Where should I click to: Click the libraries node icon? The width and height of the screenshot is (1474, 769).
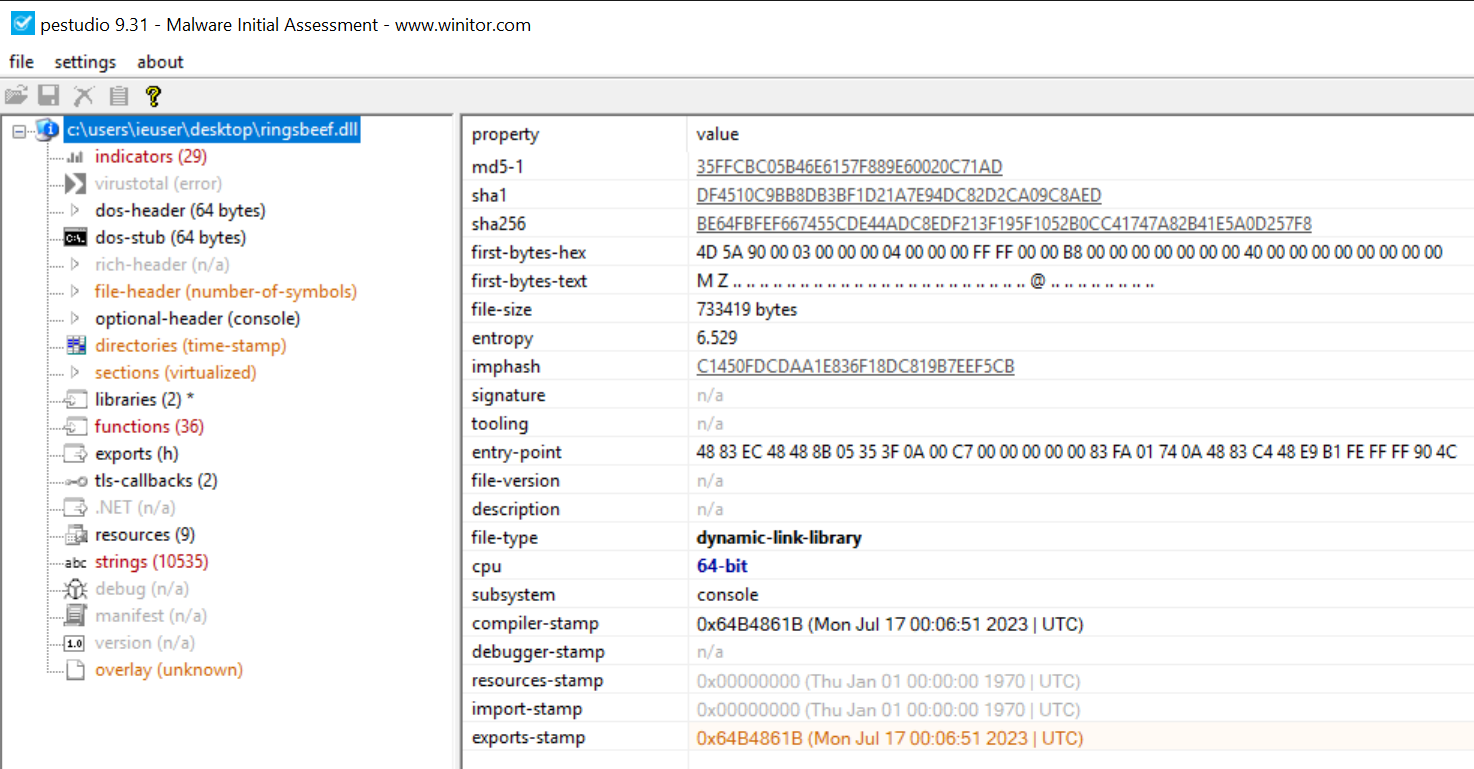pyautogui.click(x=76, y=400)
